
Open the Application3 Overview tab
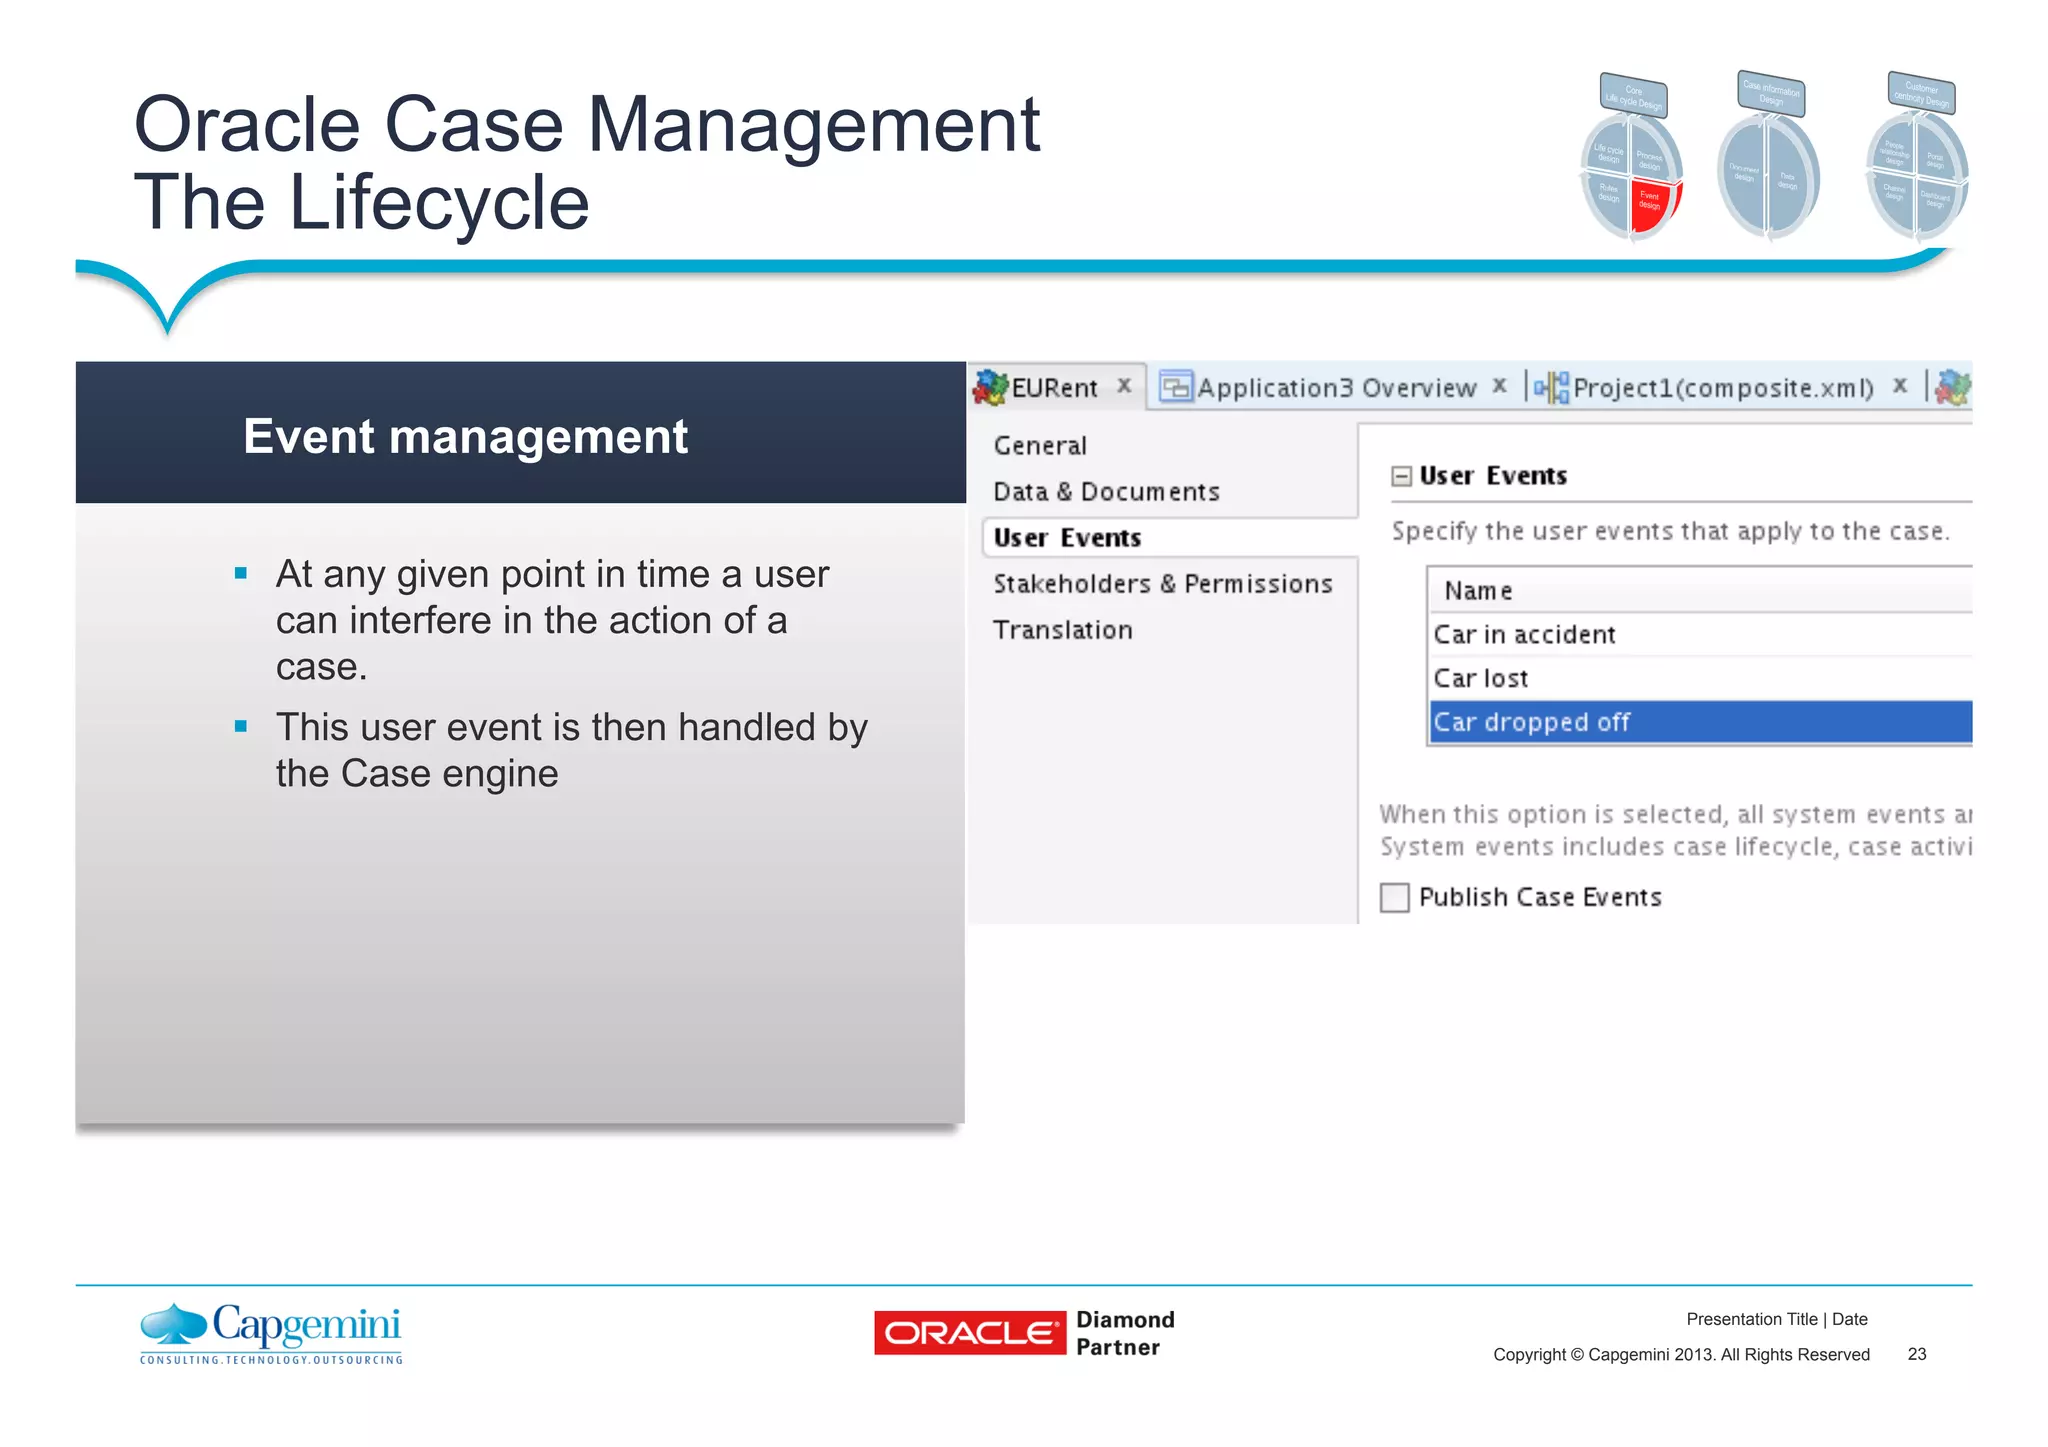point(1336,387)
